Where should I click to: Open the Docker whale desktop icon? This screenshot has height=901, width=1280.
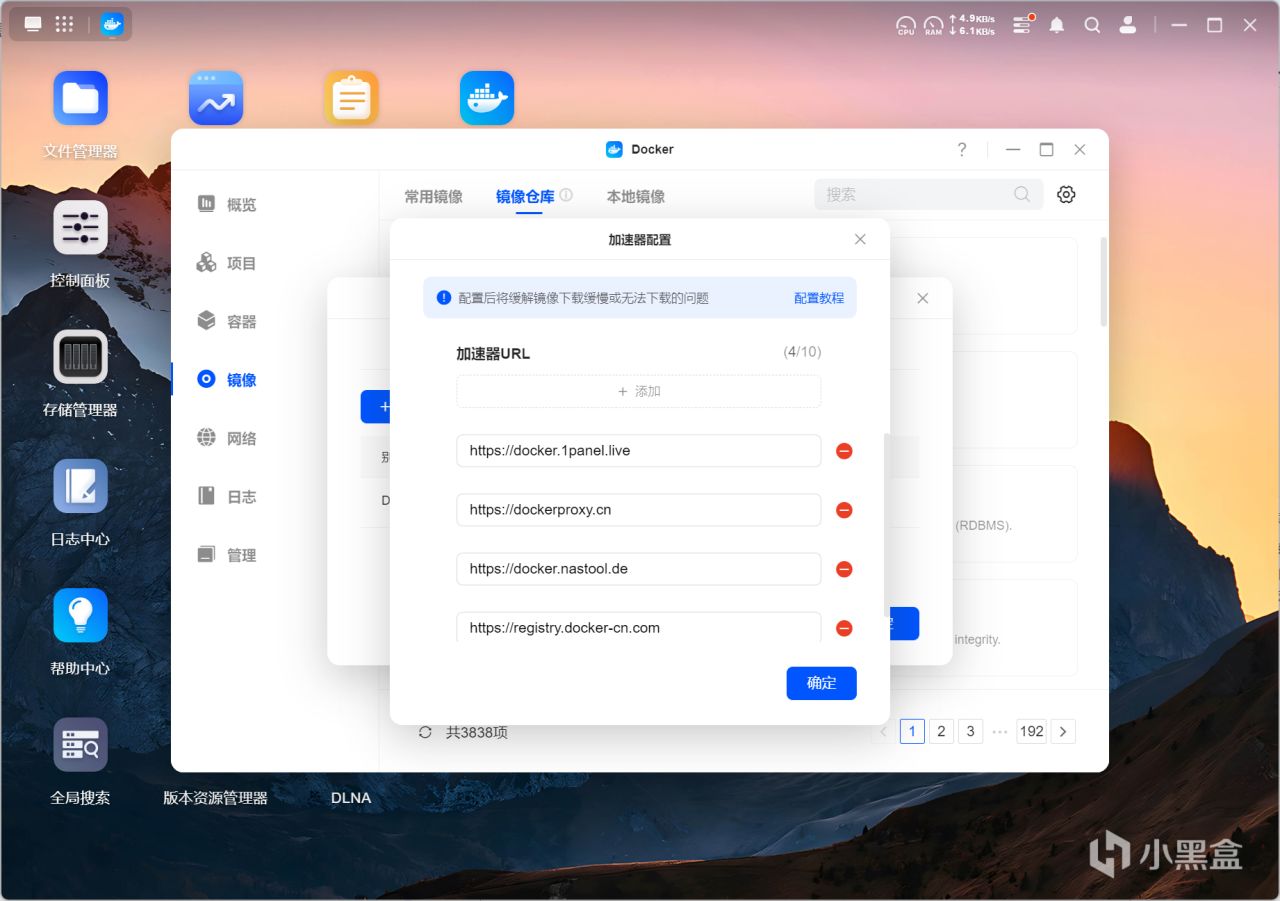[x=487, y=98]
